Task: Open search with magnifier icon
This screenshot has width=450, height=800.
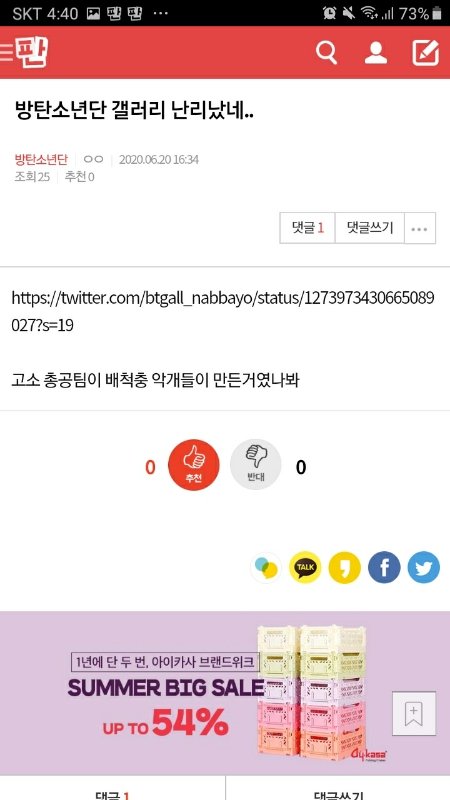Action: click(x=327, y=53)
